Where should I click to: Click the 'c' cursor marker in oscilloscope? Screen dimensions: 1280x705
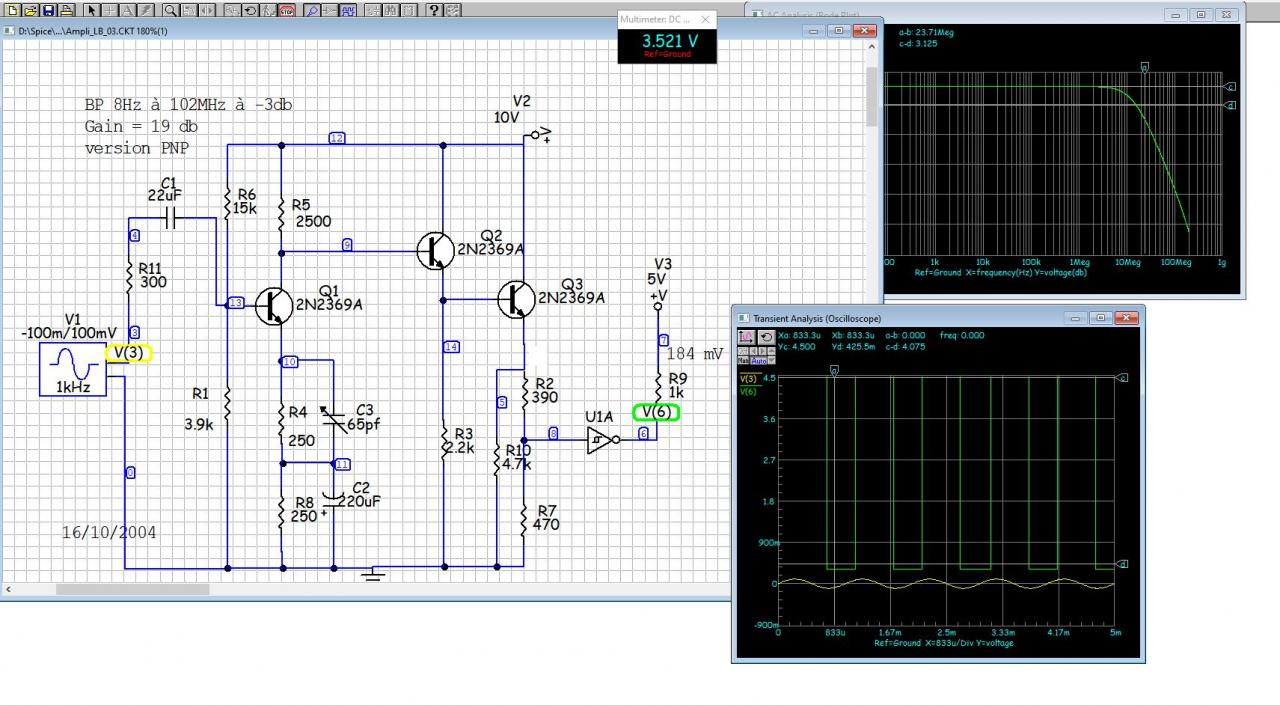pyautogui.click(x=1123, y=378)
